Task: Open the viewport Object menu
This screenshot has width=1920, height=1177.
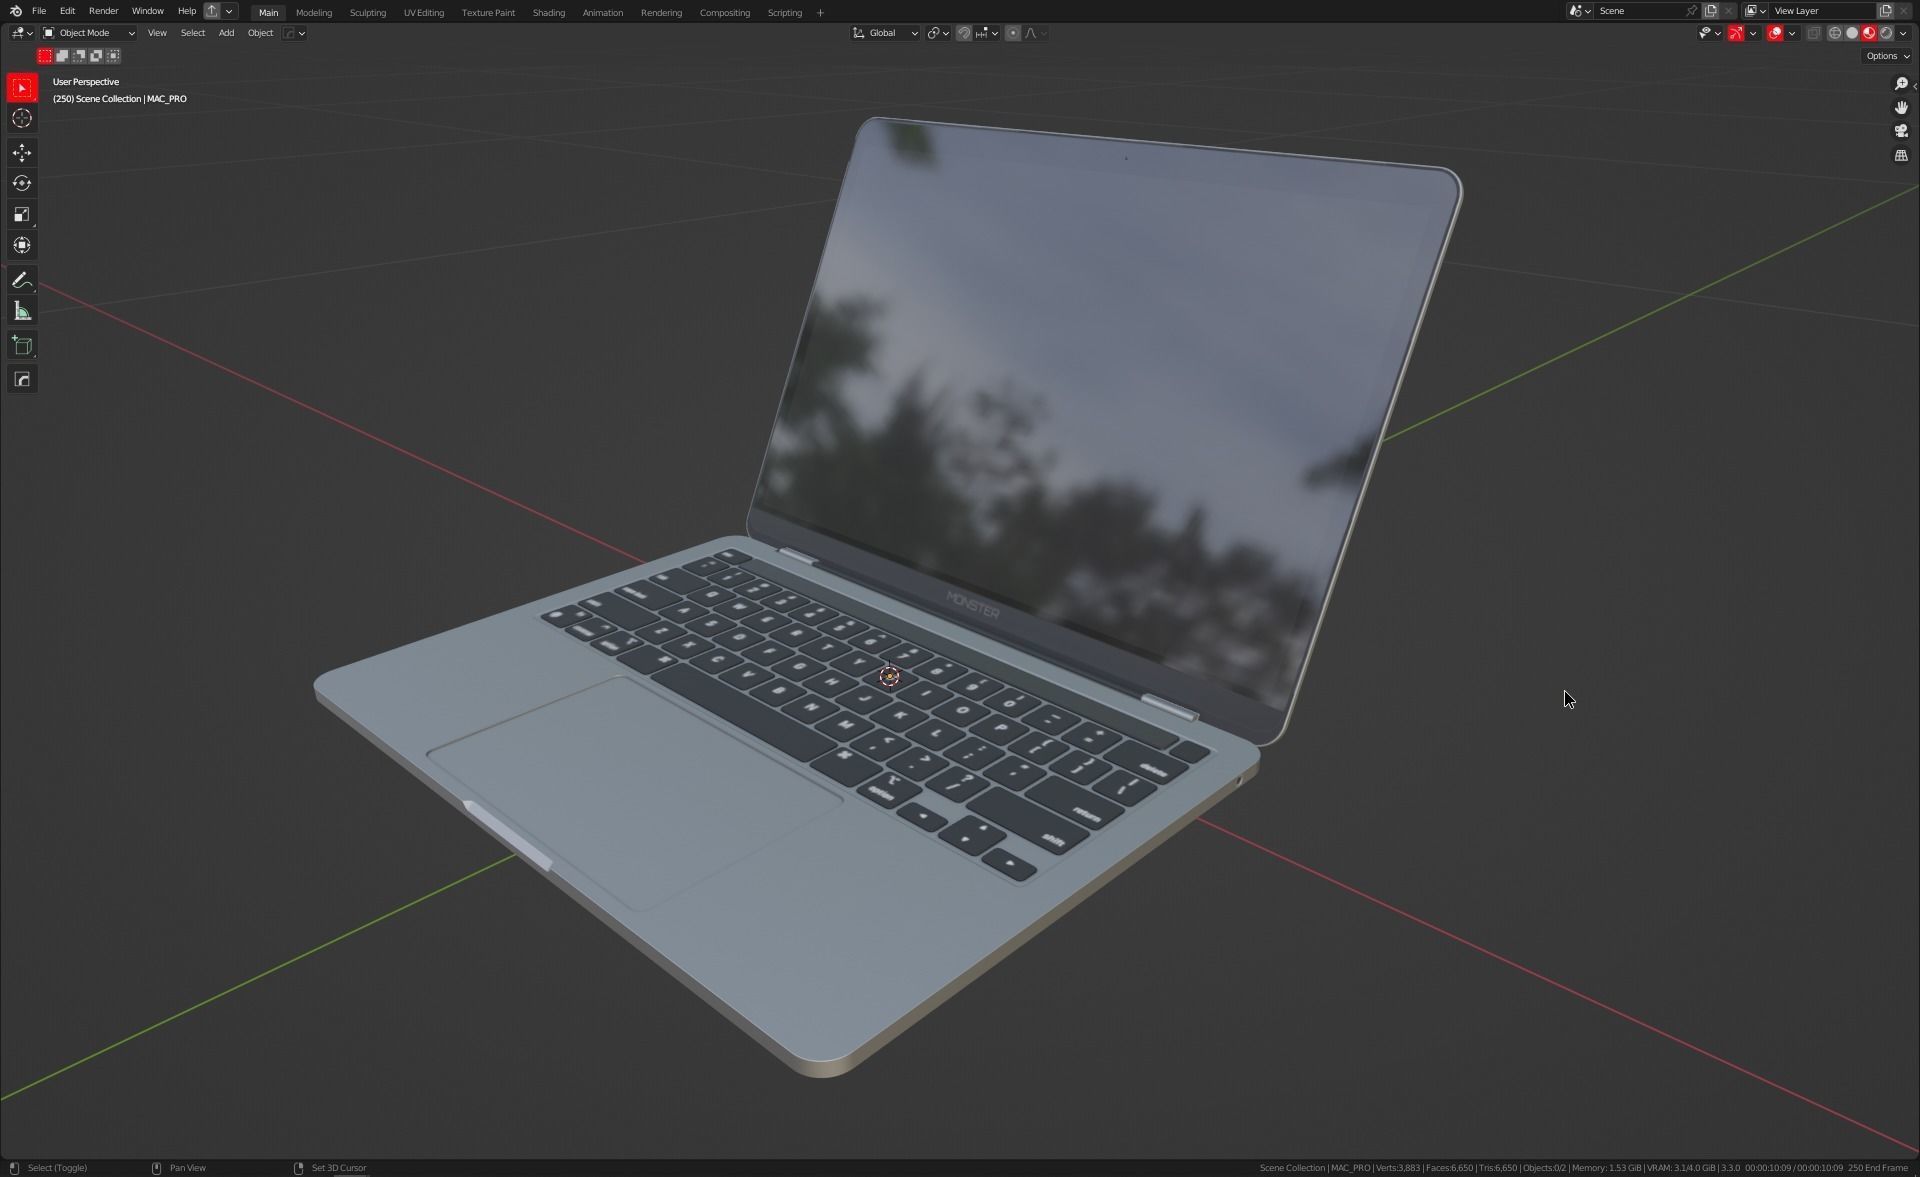Action: (x=260, y=33)
